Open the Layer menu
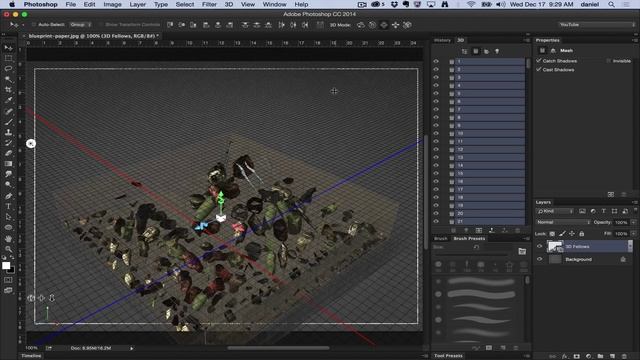The image size is (640, 360). [x=138, y=4]
